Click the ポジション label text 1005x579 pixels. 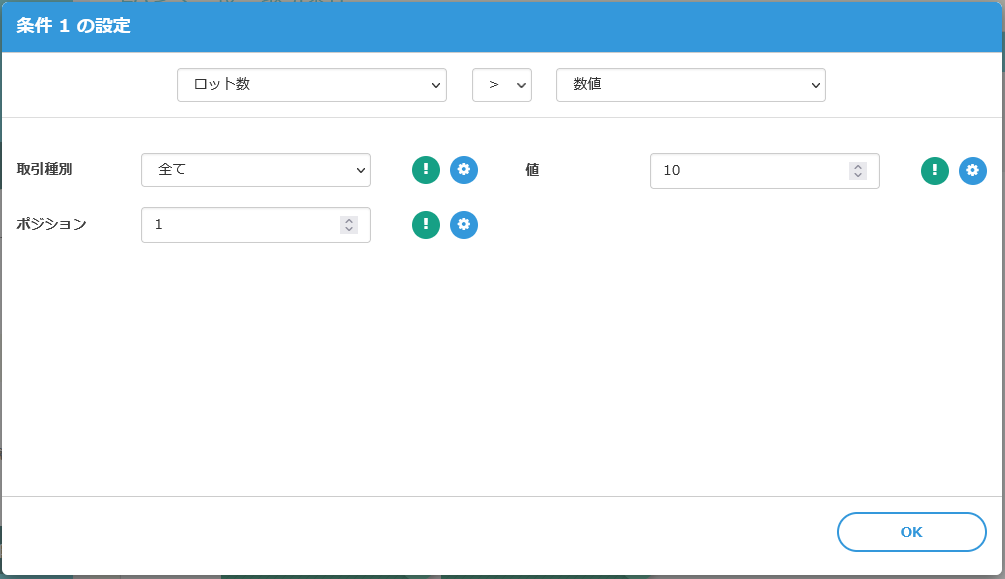(52, 224)
